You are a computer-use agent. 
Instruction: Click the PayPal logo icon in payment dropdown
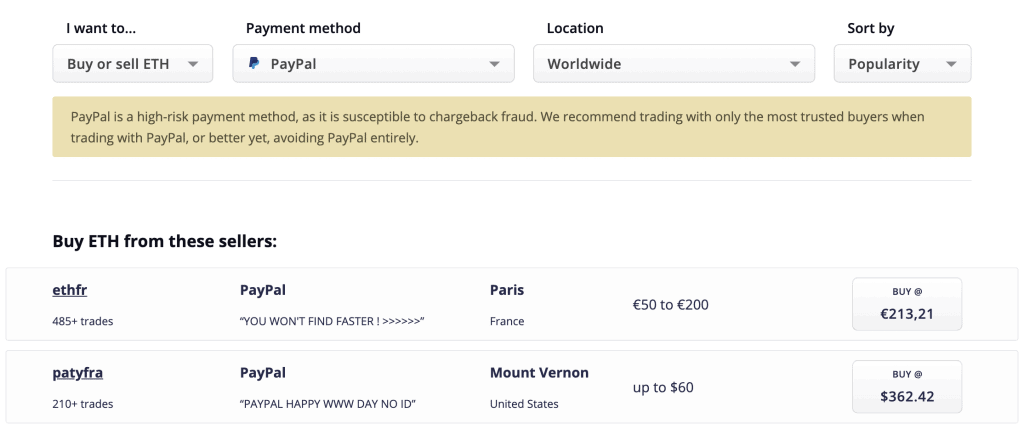(x=254, y=63)
